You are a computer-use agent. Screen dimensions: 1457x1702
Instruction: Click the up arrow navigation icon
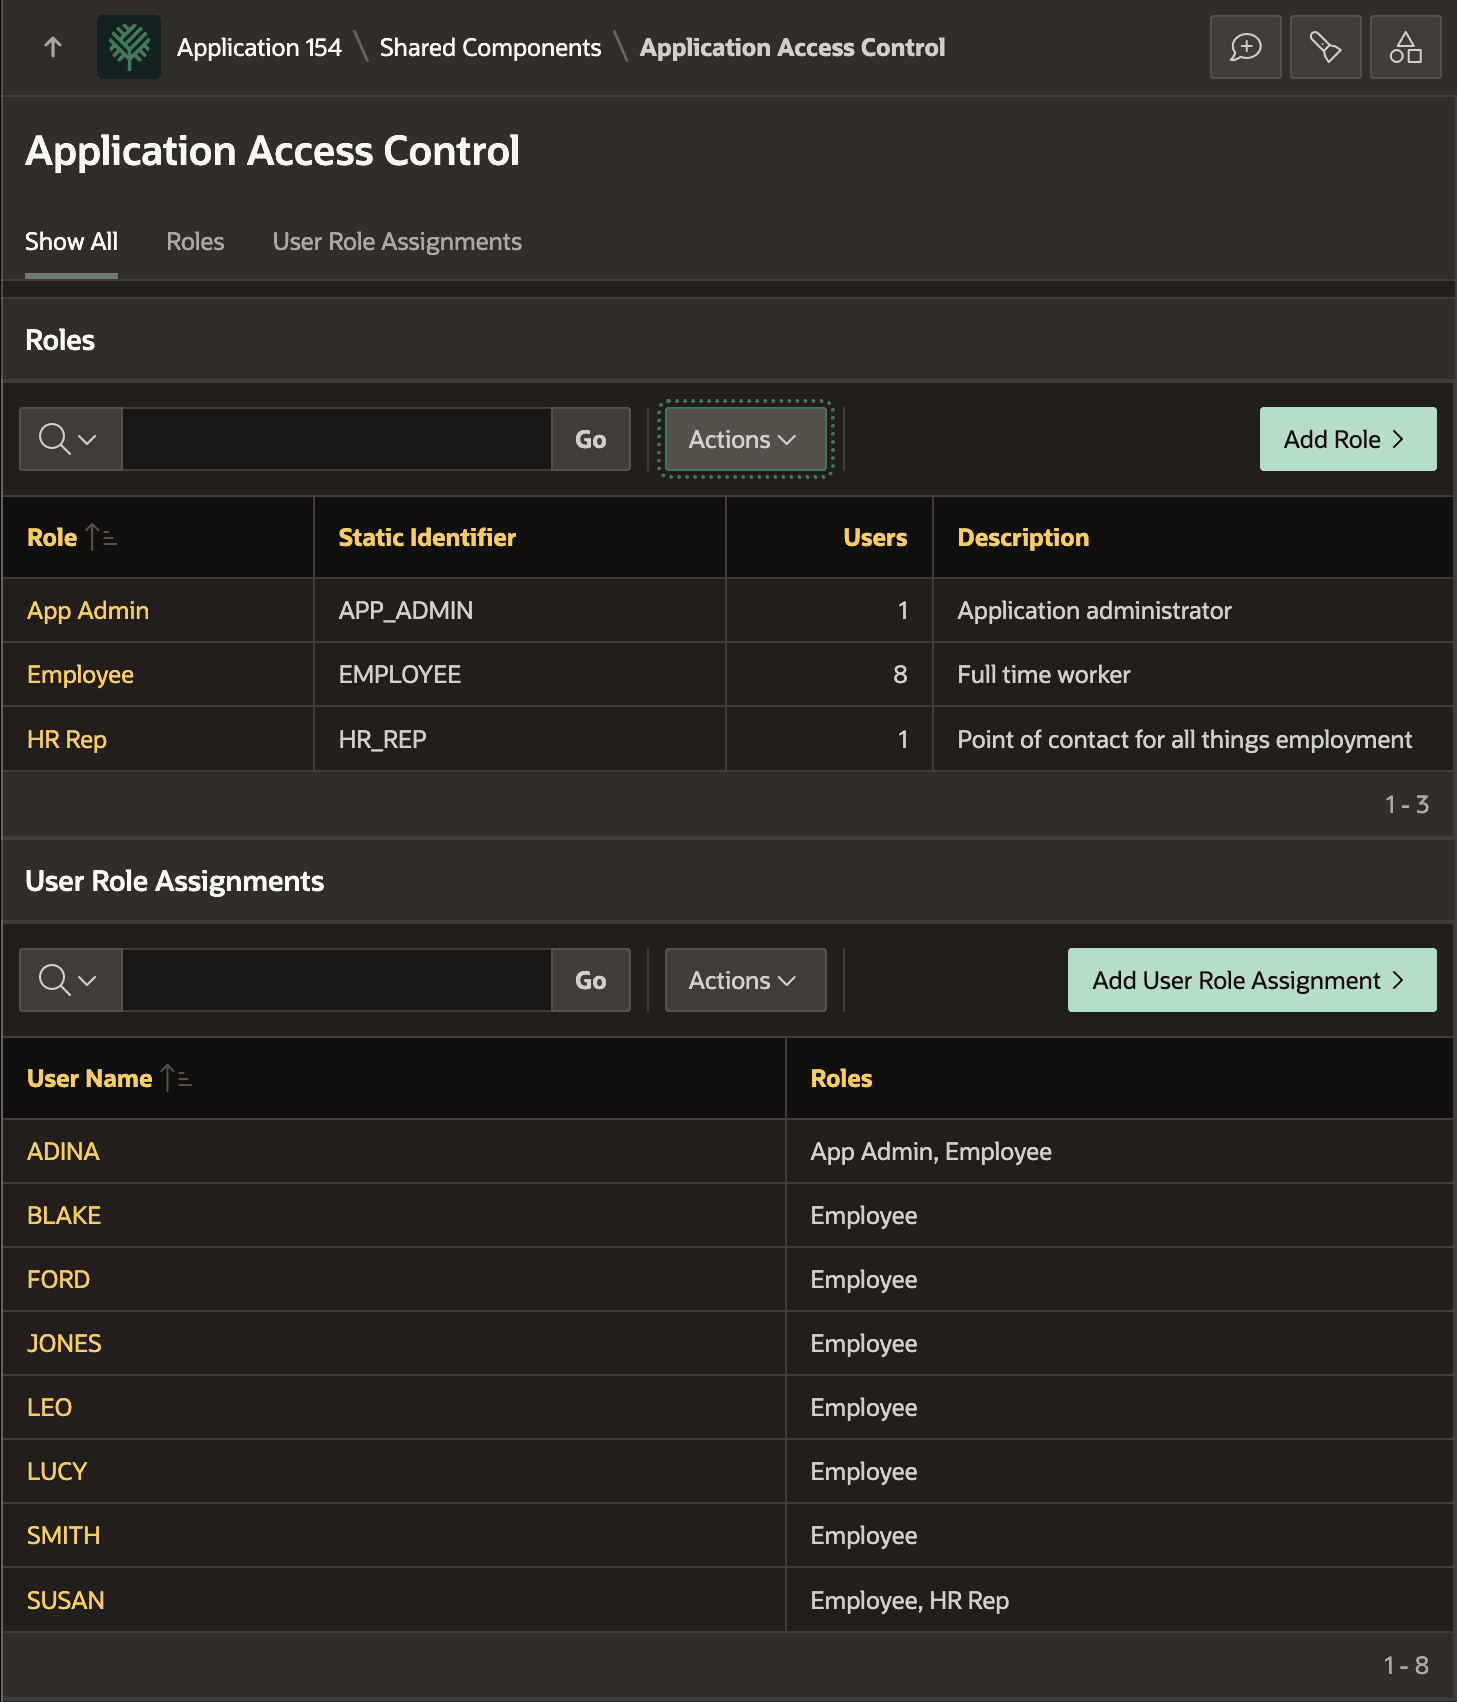coord(53,47)
